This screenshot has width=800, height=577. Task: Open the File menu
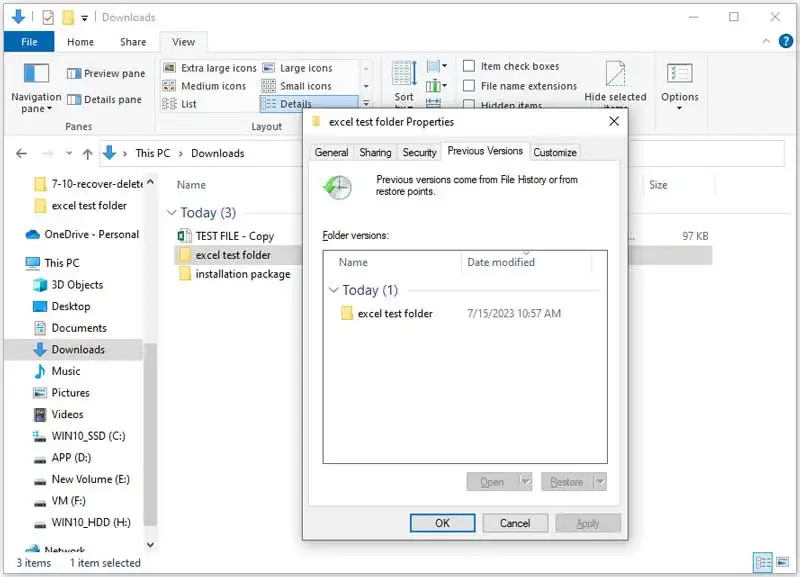29,42
